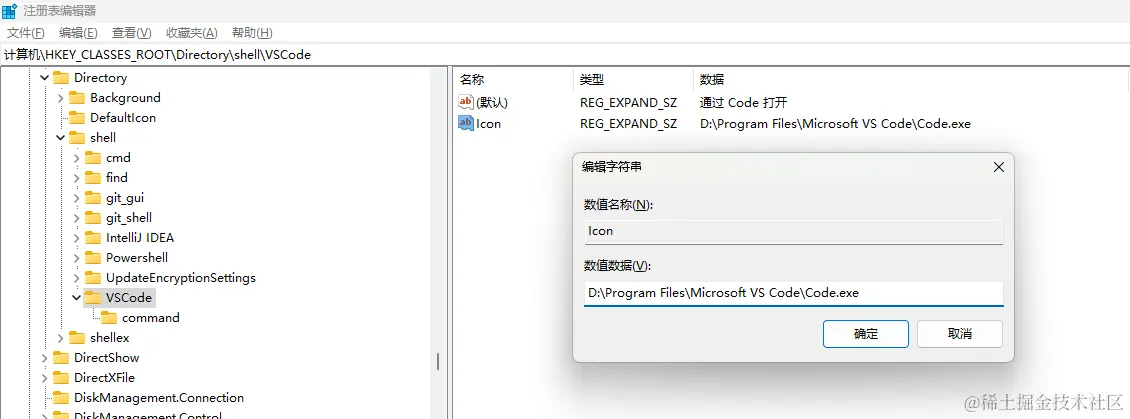Collapse the shell key chevron
Screen dimensions: 1130x419
tap(61, 138)
